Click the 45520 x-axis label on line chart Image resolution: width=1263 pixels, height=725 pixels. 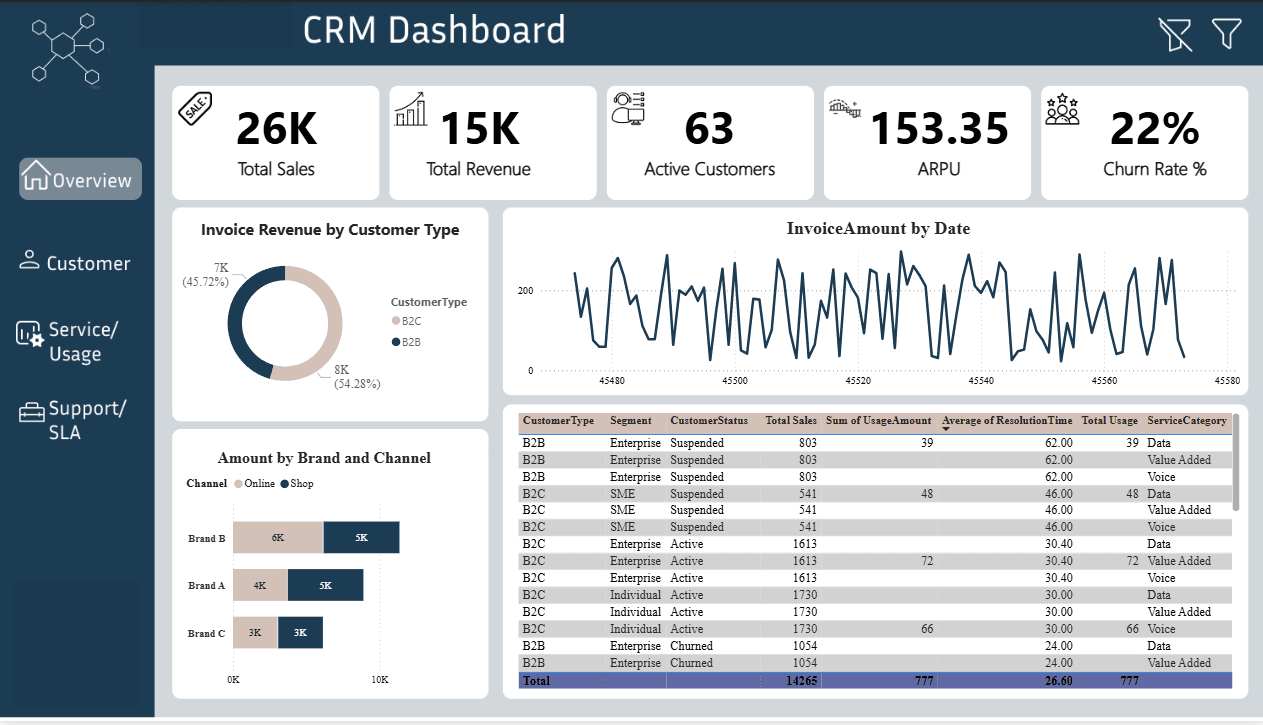(x=858, y=381)
